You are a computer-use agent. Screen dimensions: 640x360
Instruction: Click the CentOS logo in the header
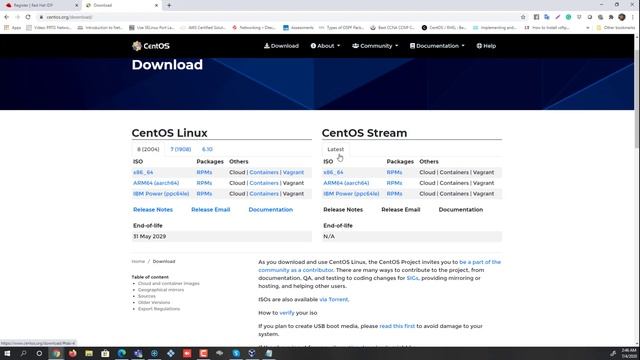(x=151, y=46)
